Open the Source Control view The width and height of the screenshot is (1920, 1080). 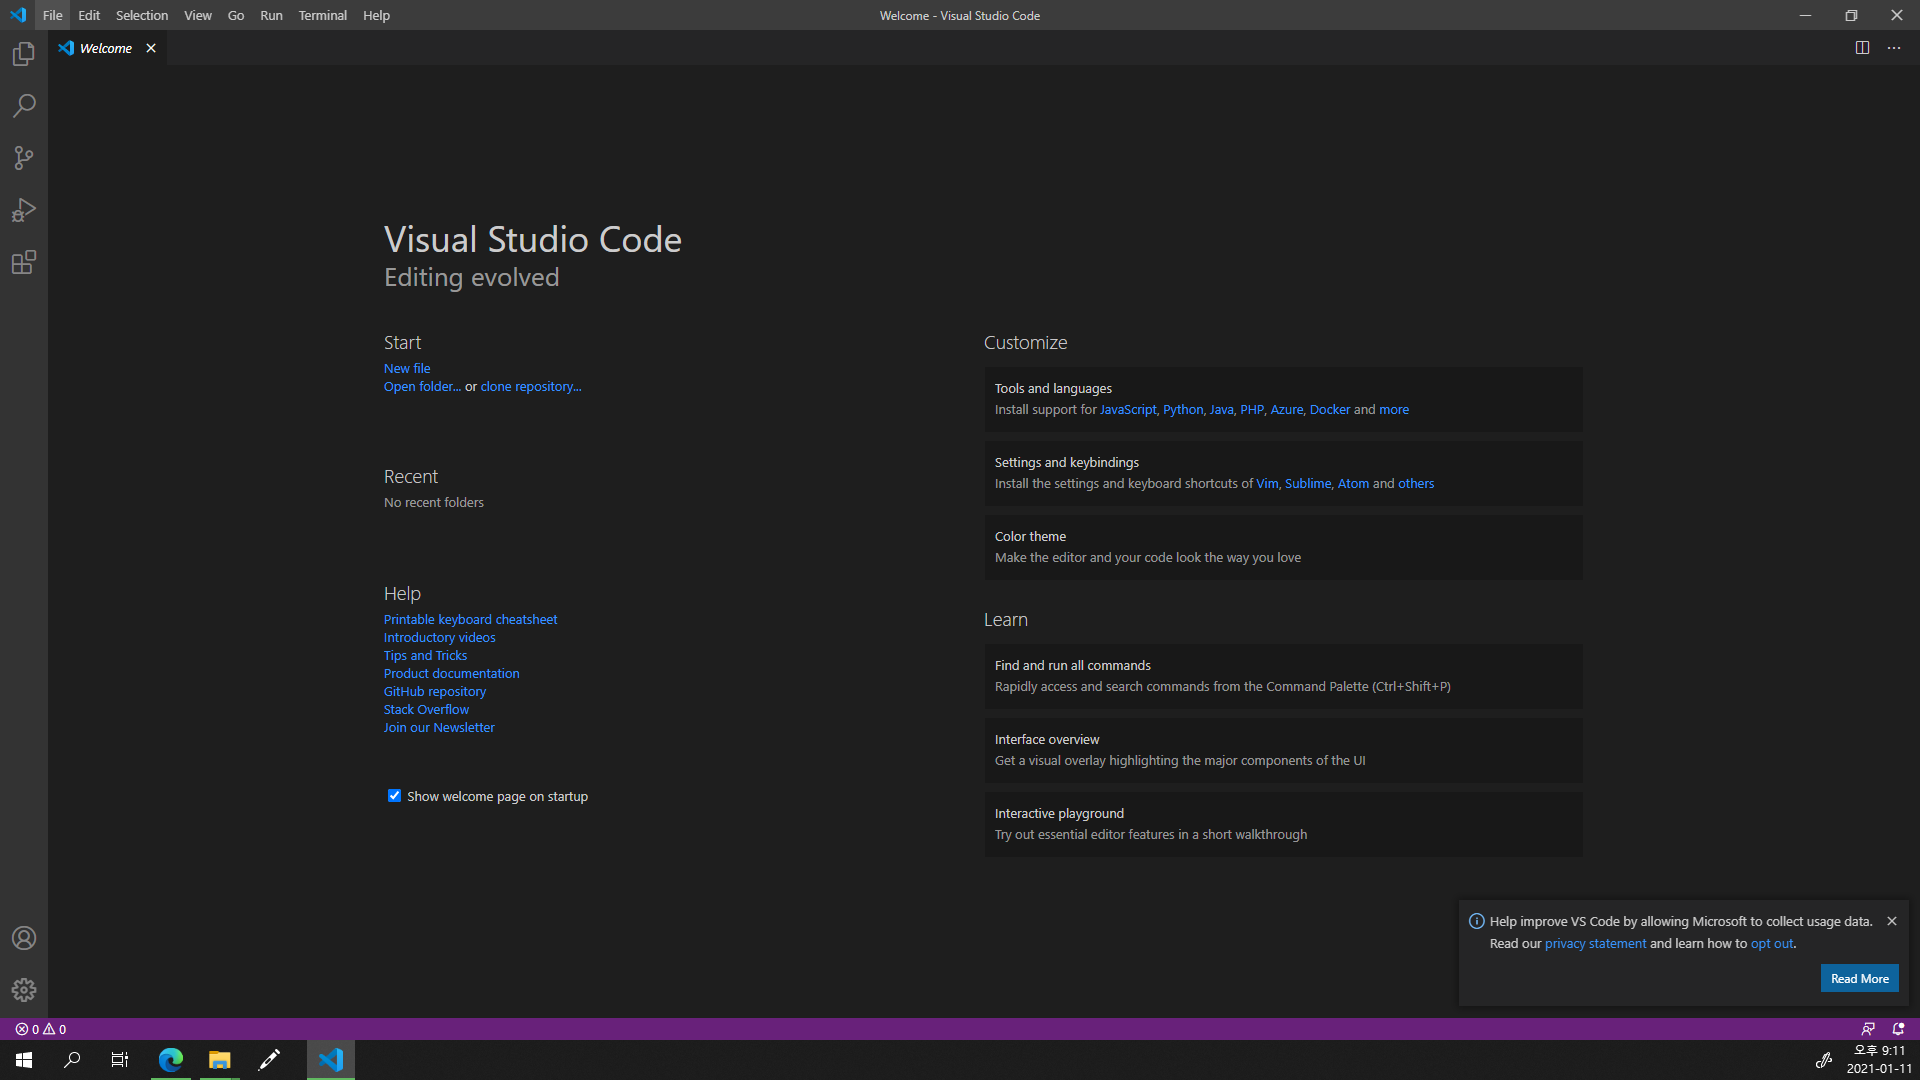tap(24, 158)
